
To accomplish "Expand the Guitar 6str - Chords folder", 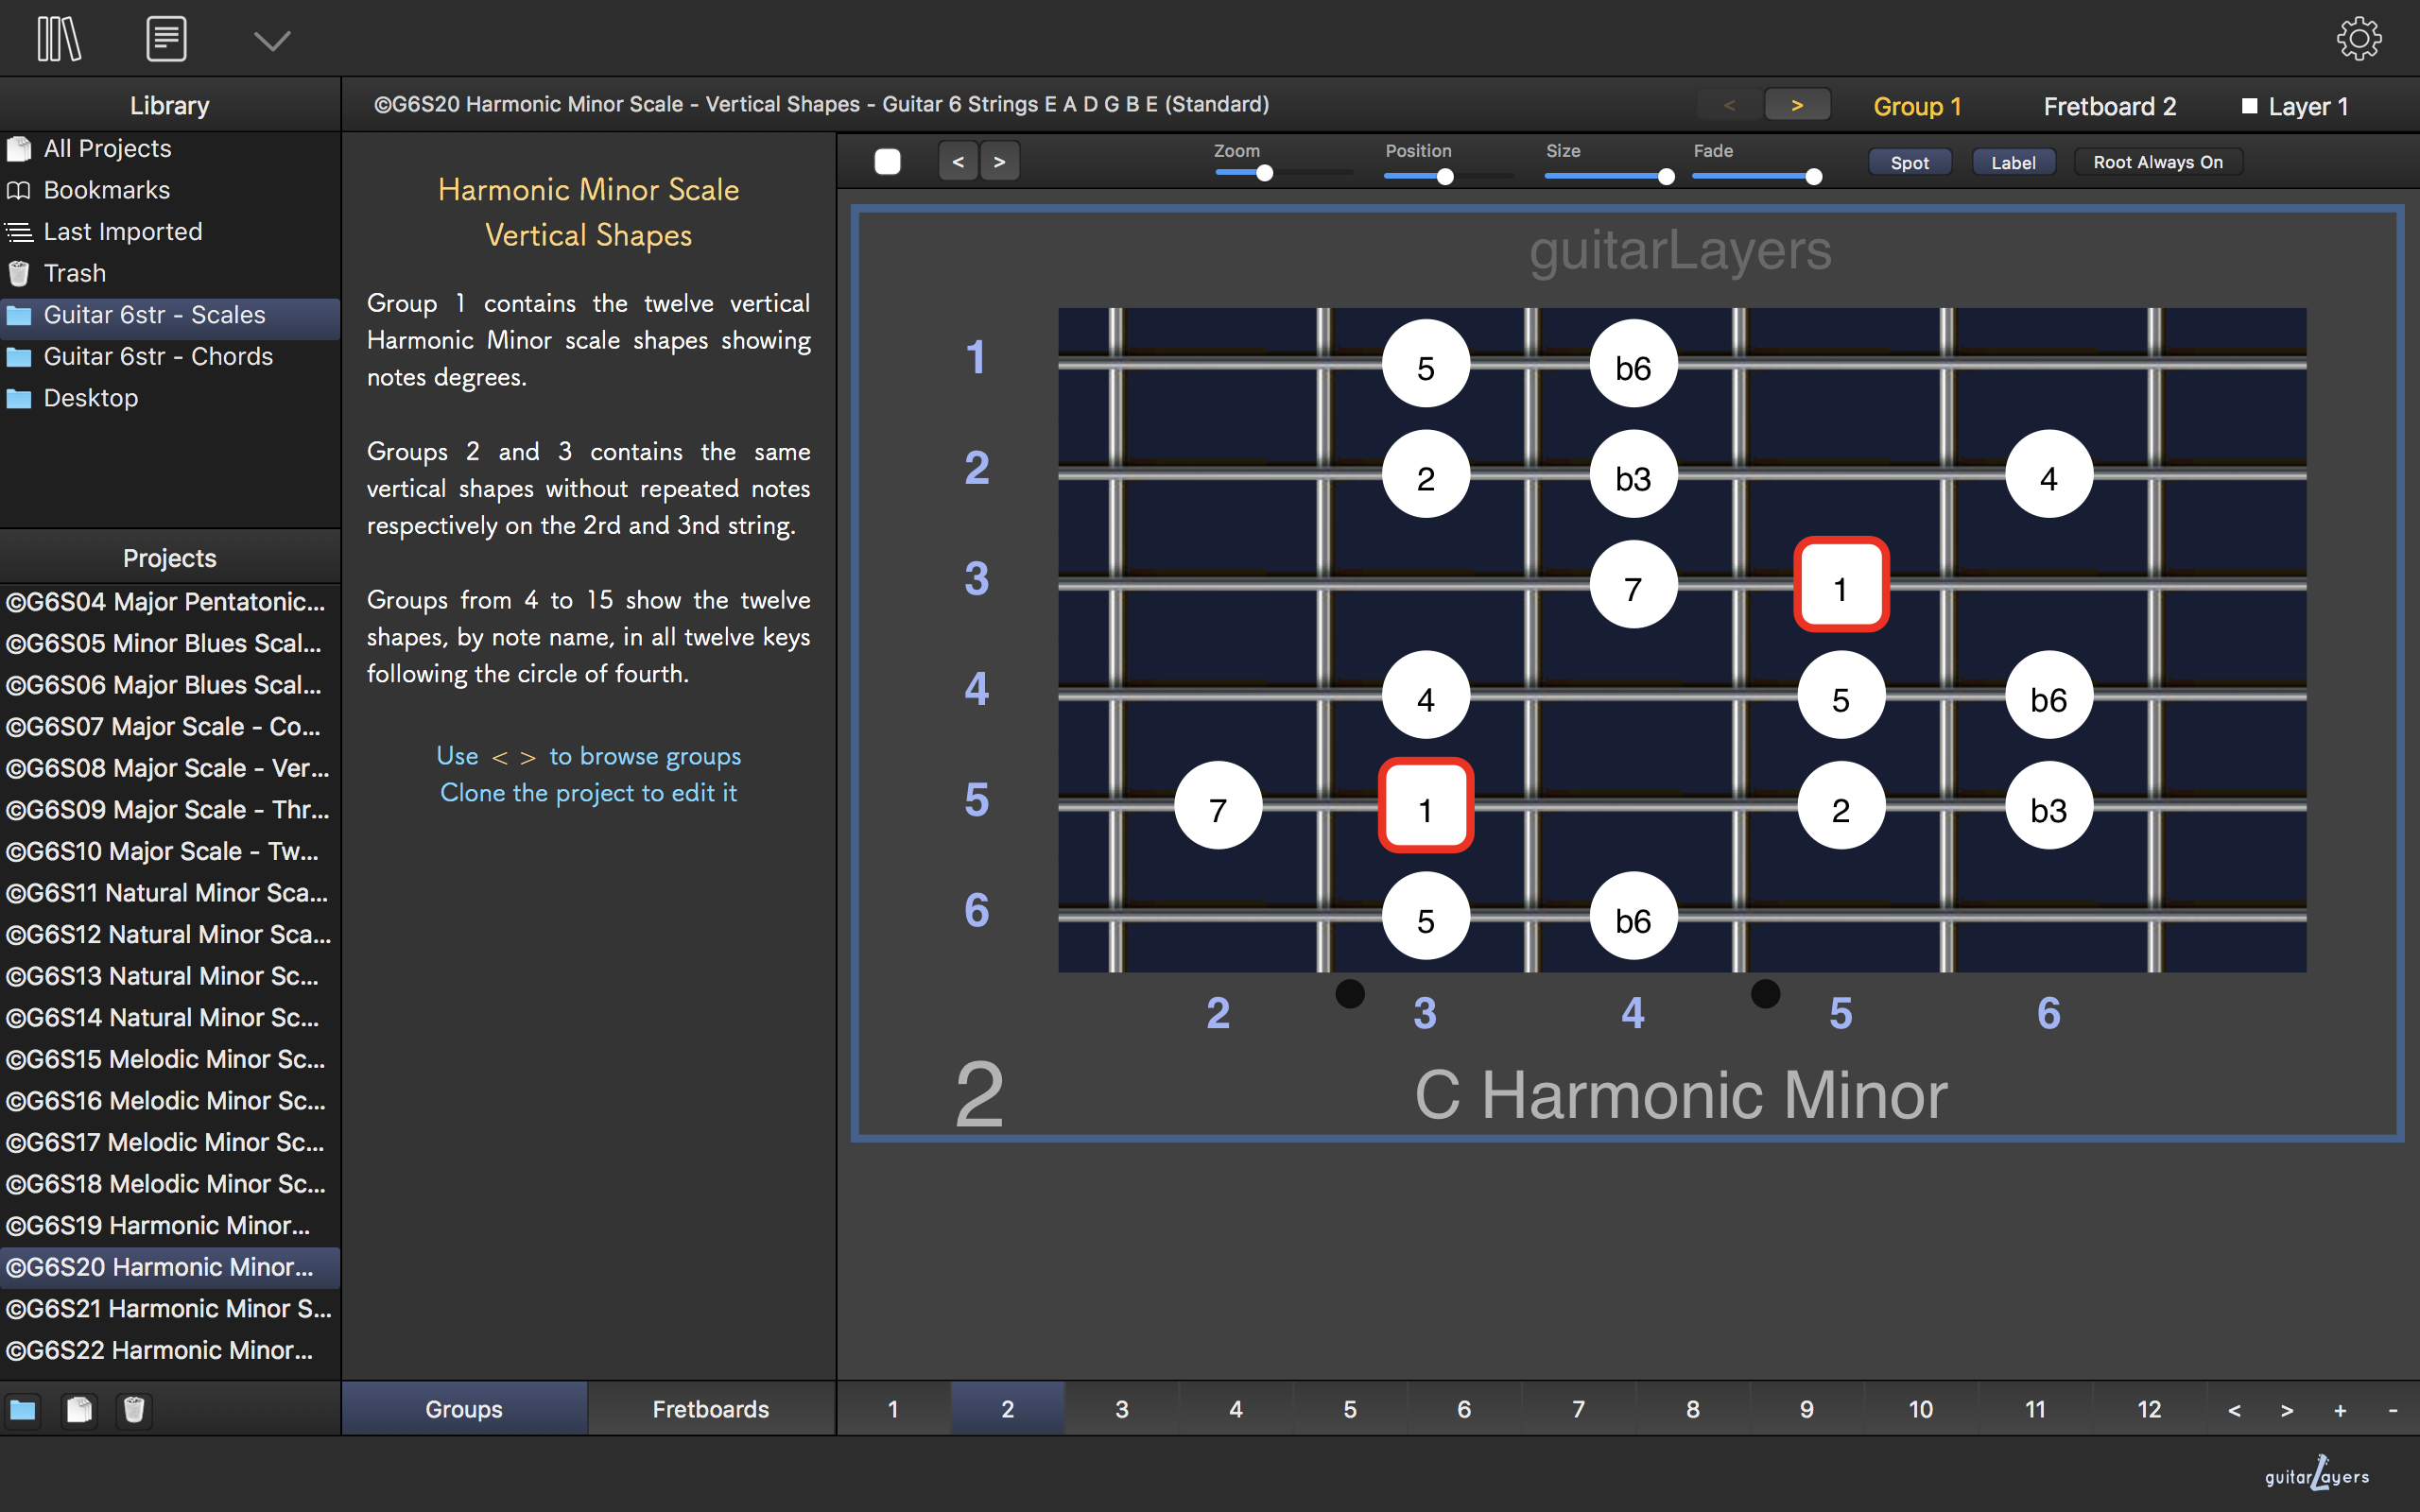I will tap(158, 356).
